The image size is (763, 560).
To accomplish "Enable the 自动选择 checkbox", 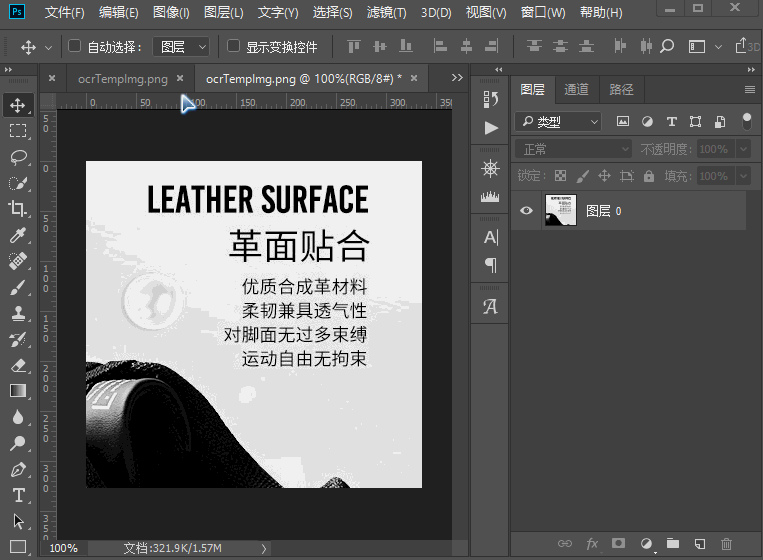I will coord(74,46).
